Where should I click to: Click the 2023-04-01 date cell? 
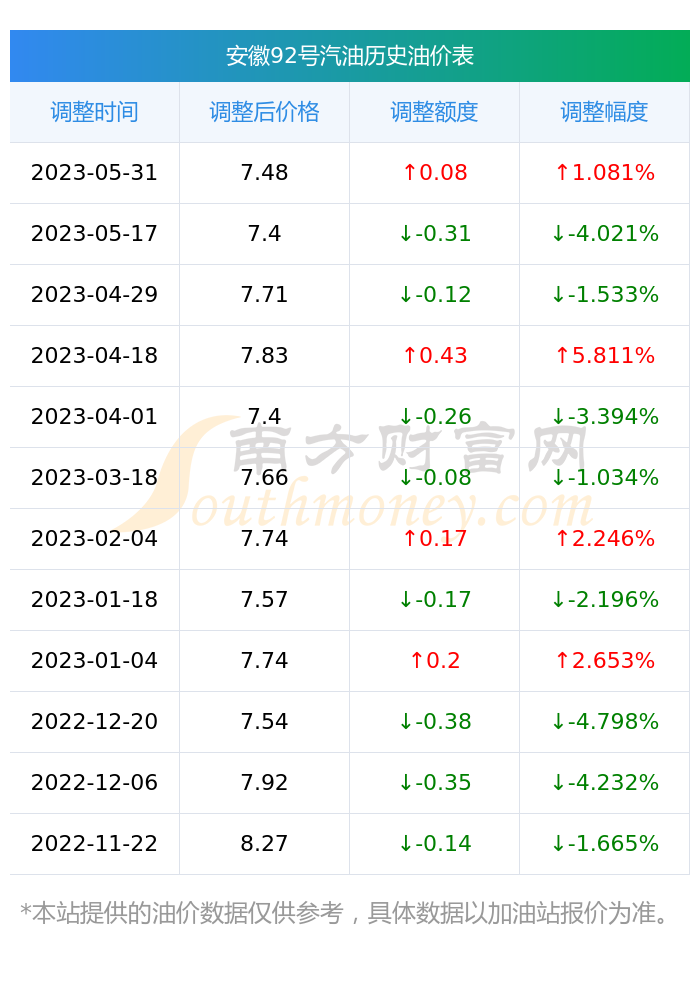[94, 417]
